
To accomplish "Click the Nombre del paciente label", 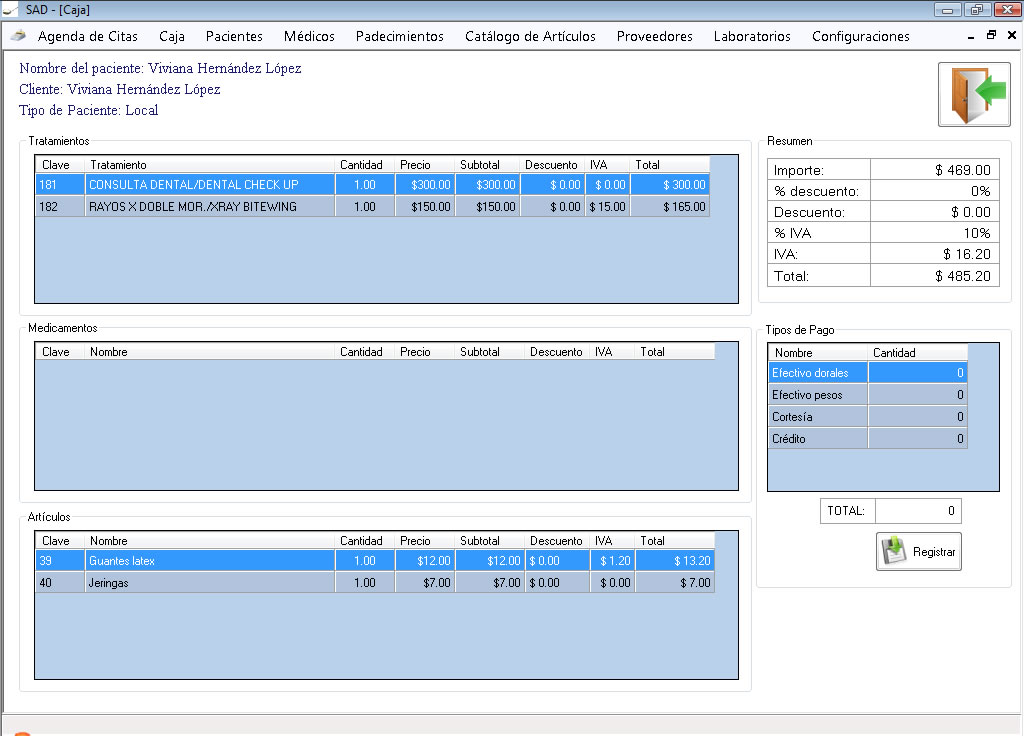I will 160,68.
